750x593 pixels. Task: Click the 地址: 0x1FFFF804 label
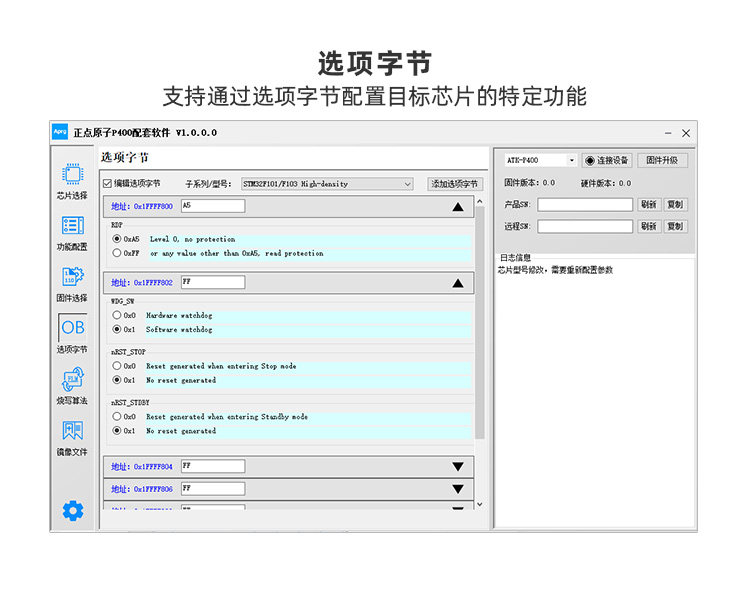click(x=142, y=467)
